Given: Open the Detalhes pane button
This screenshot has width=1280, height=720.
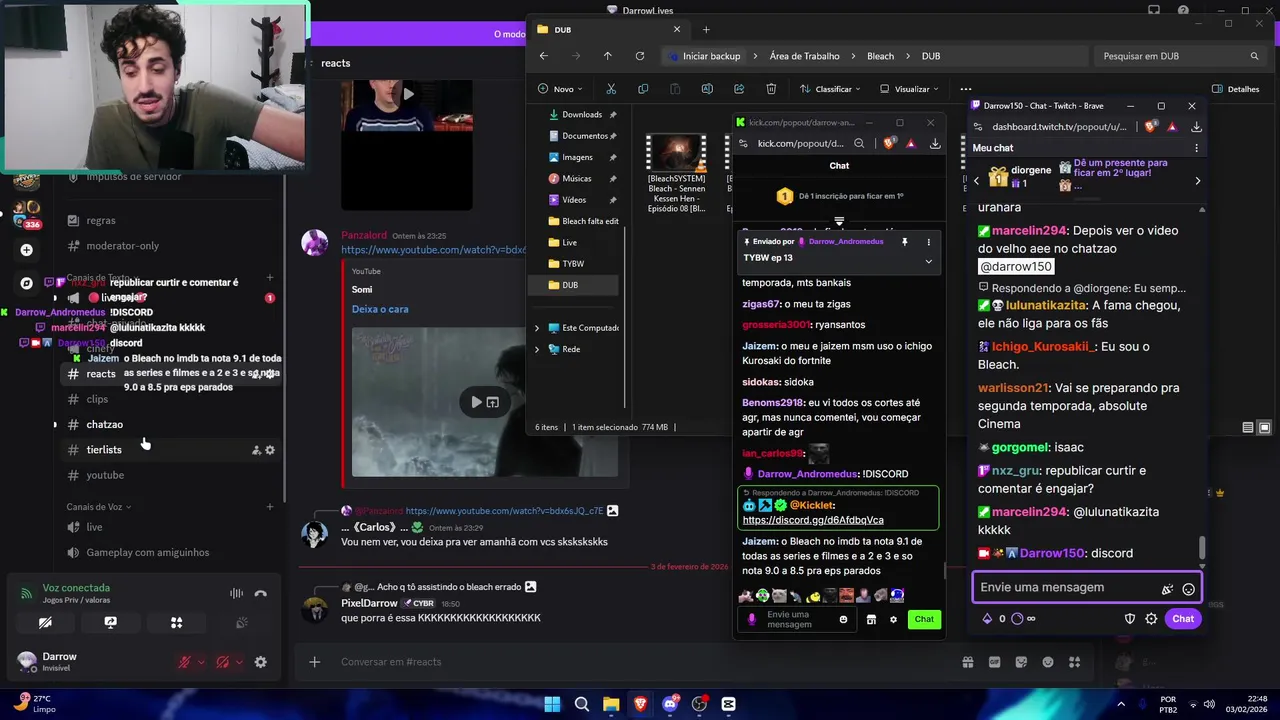Looking at the screenshot, I should pos(1235,89).
